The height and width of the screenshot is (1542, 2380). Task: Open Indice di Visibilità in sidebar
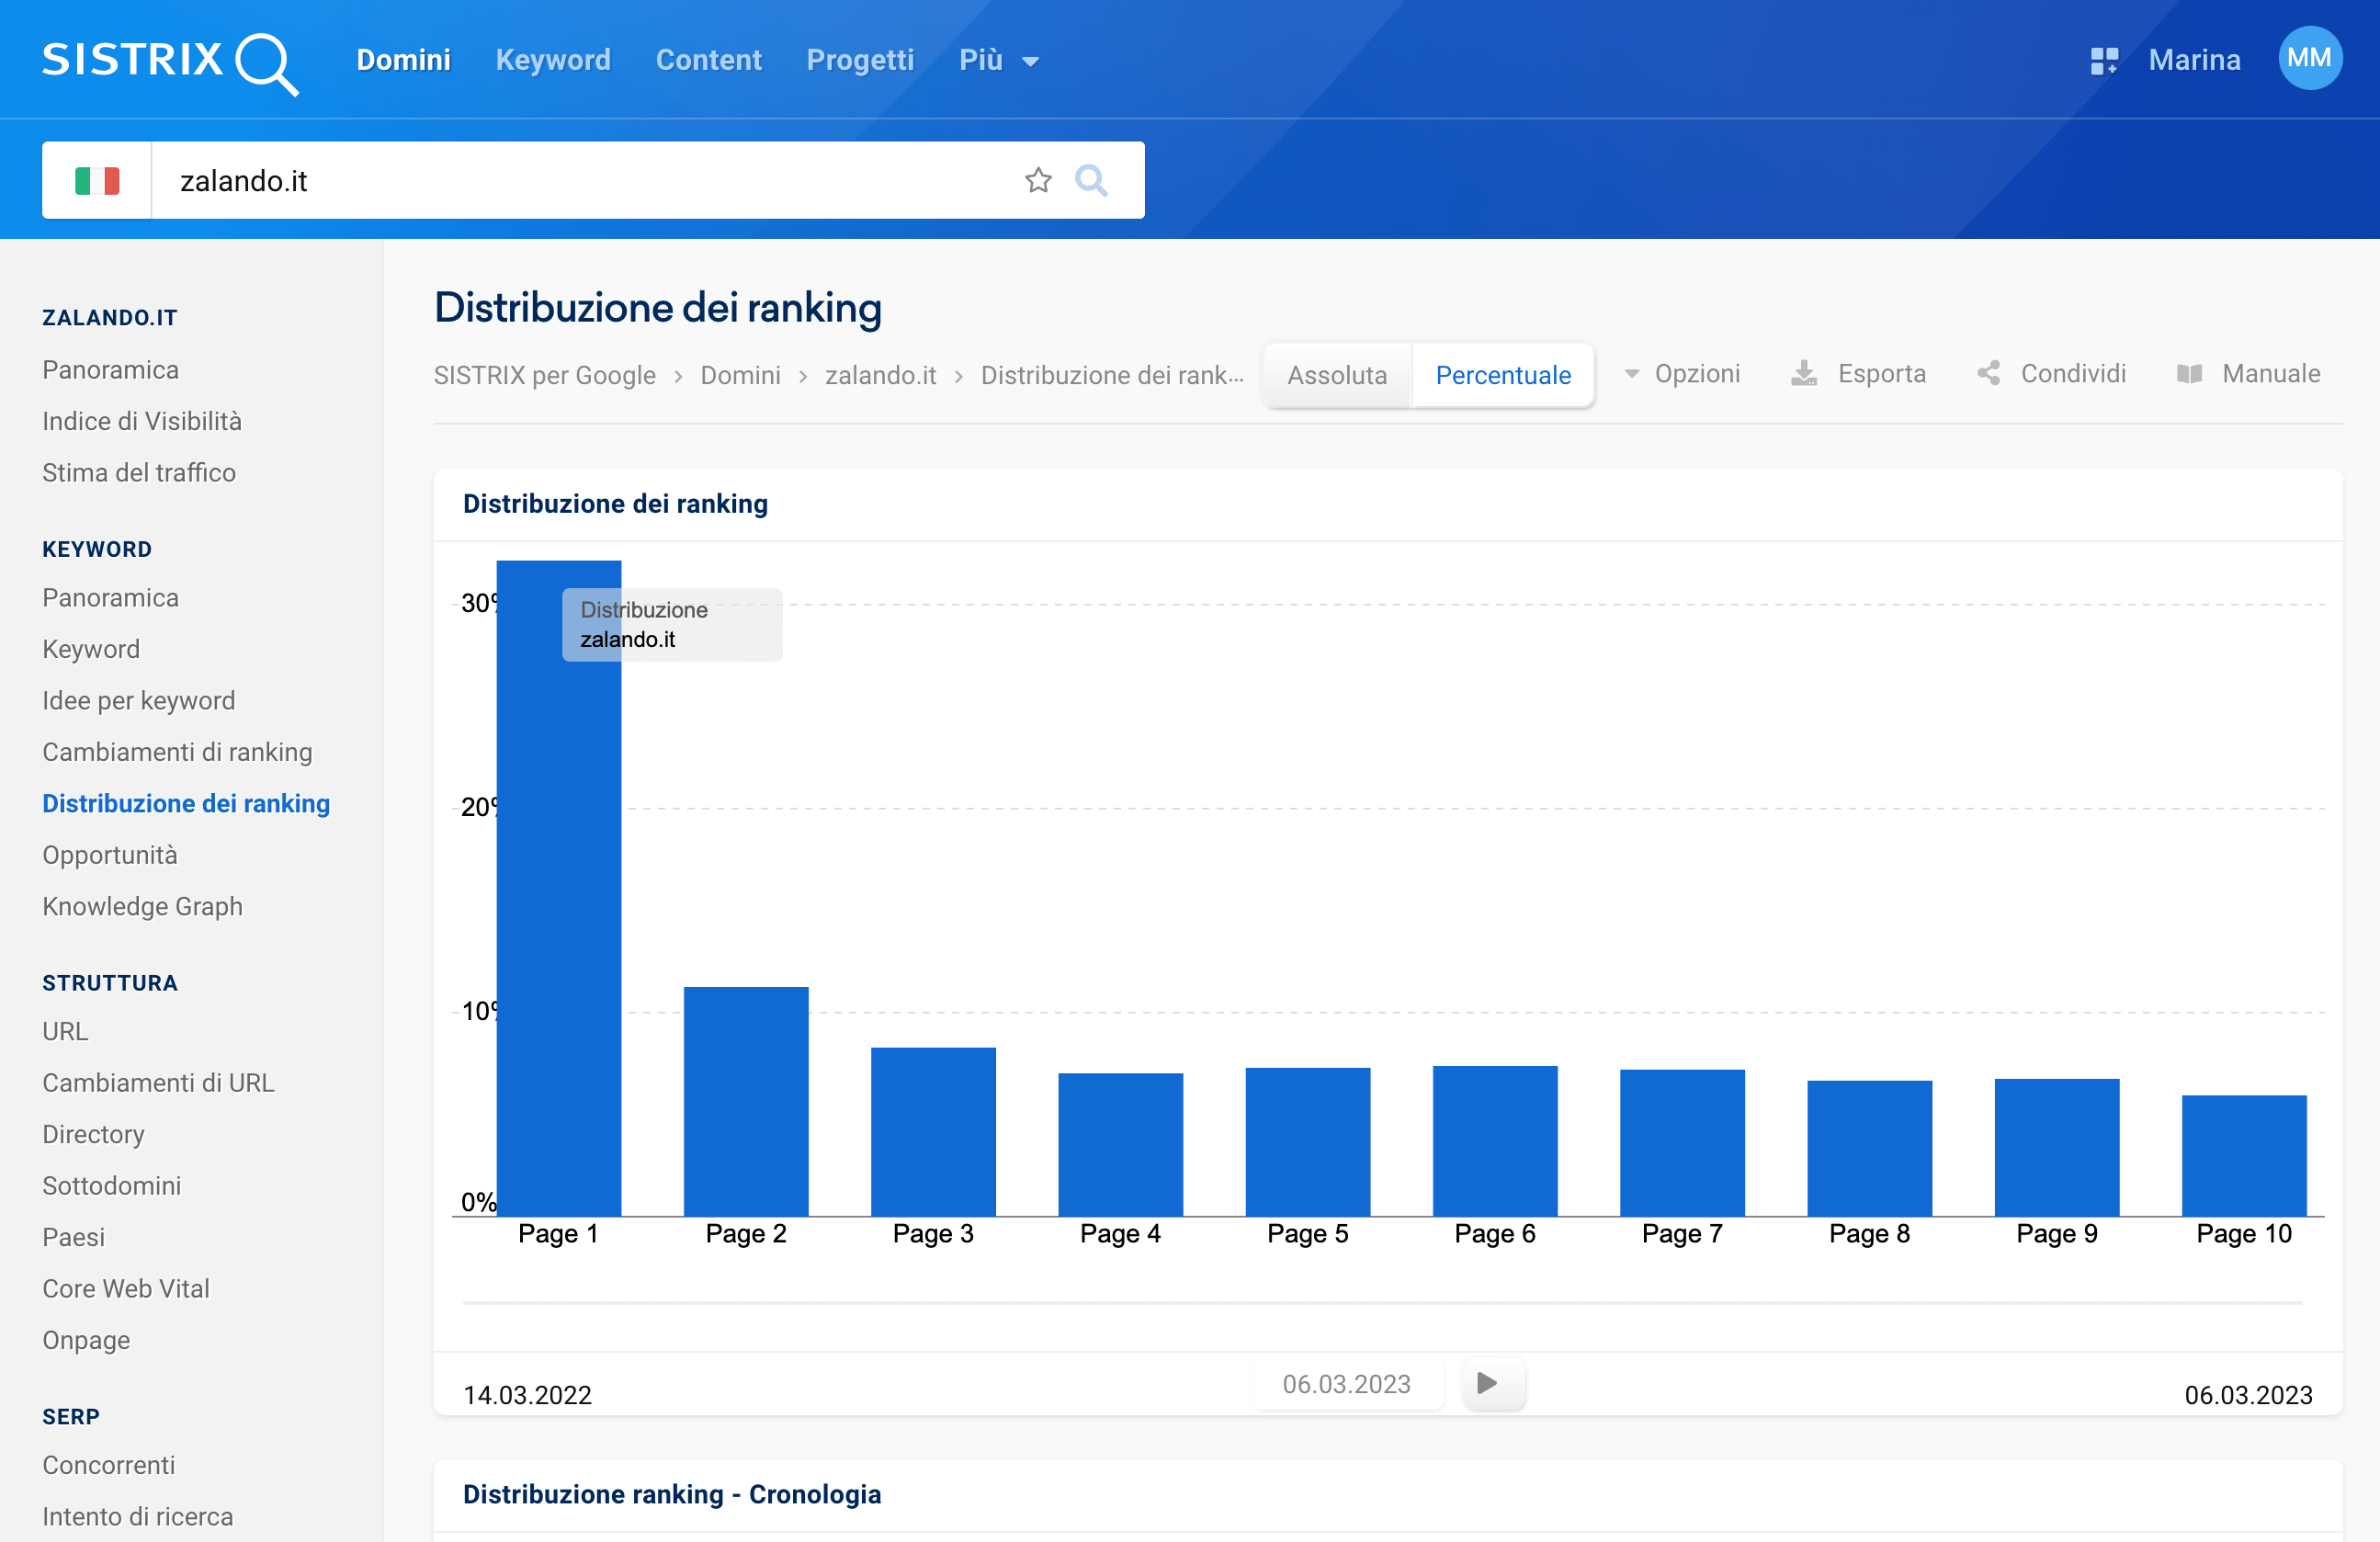(x=142, y=421)
